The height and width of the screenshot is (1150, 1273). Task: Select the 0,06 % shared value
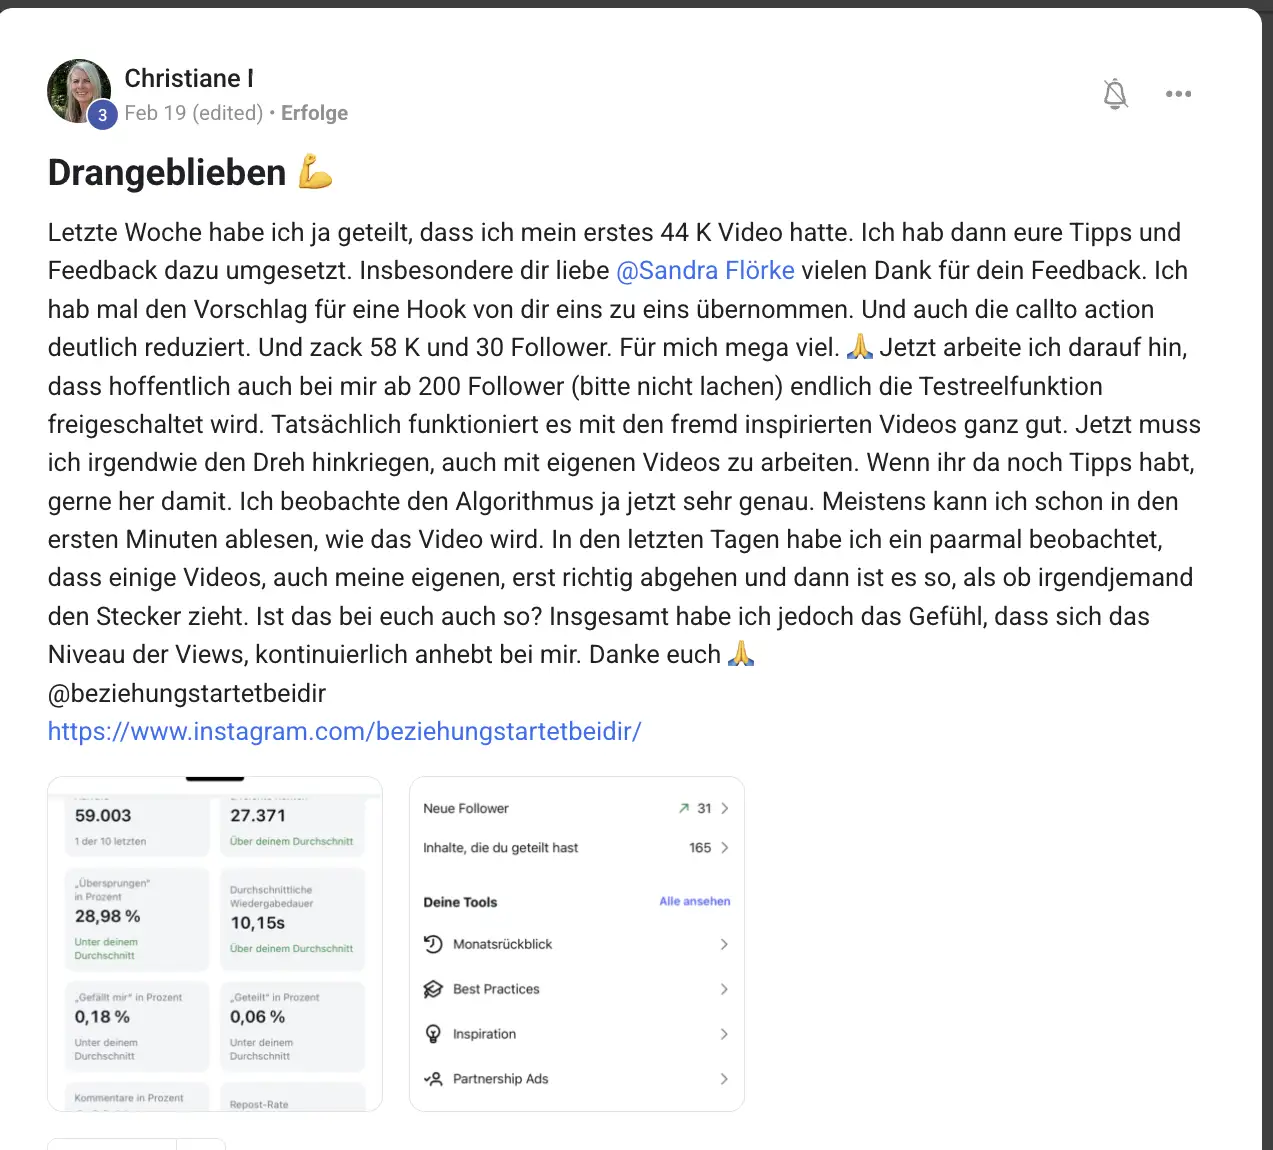point(258,1017)
